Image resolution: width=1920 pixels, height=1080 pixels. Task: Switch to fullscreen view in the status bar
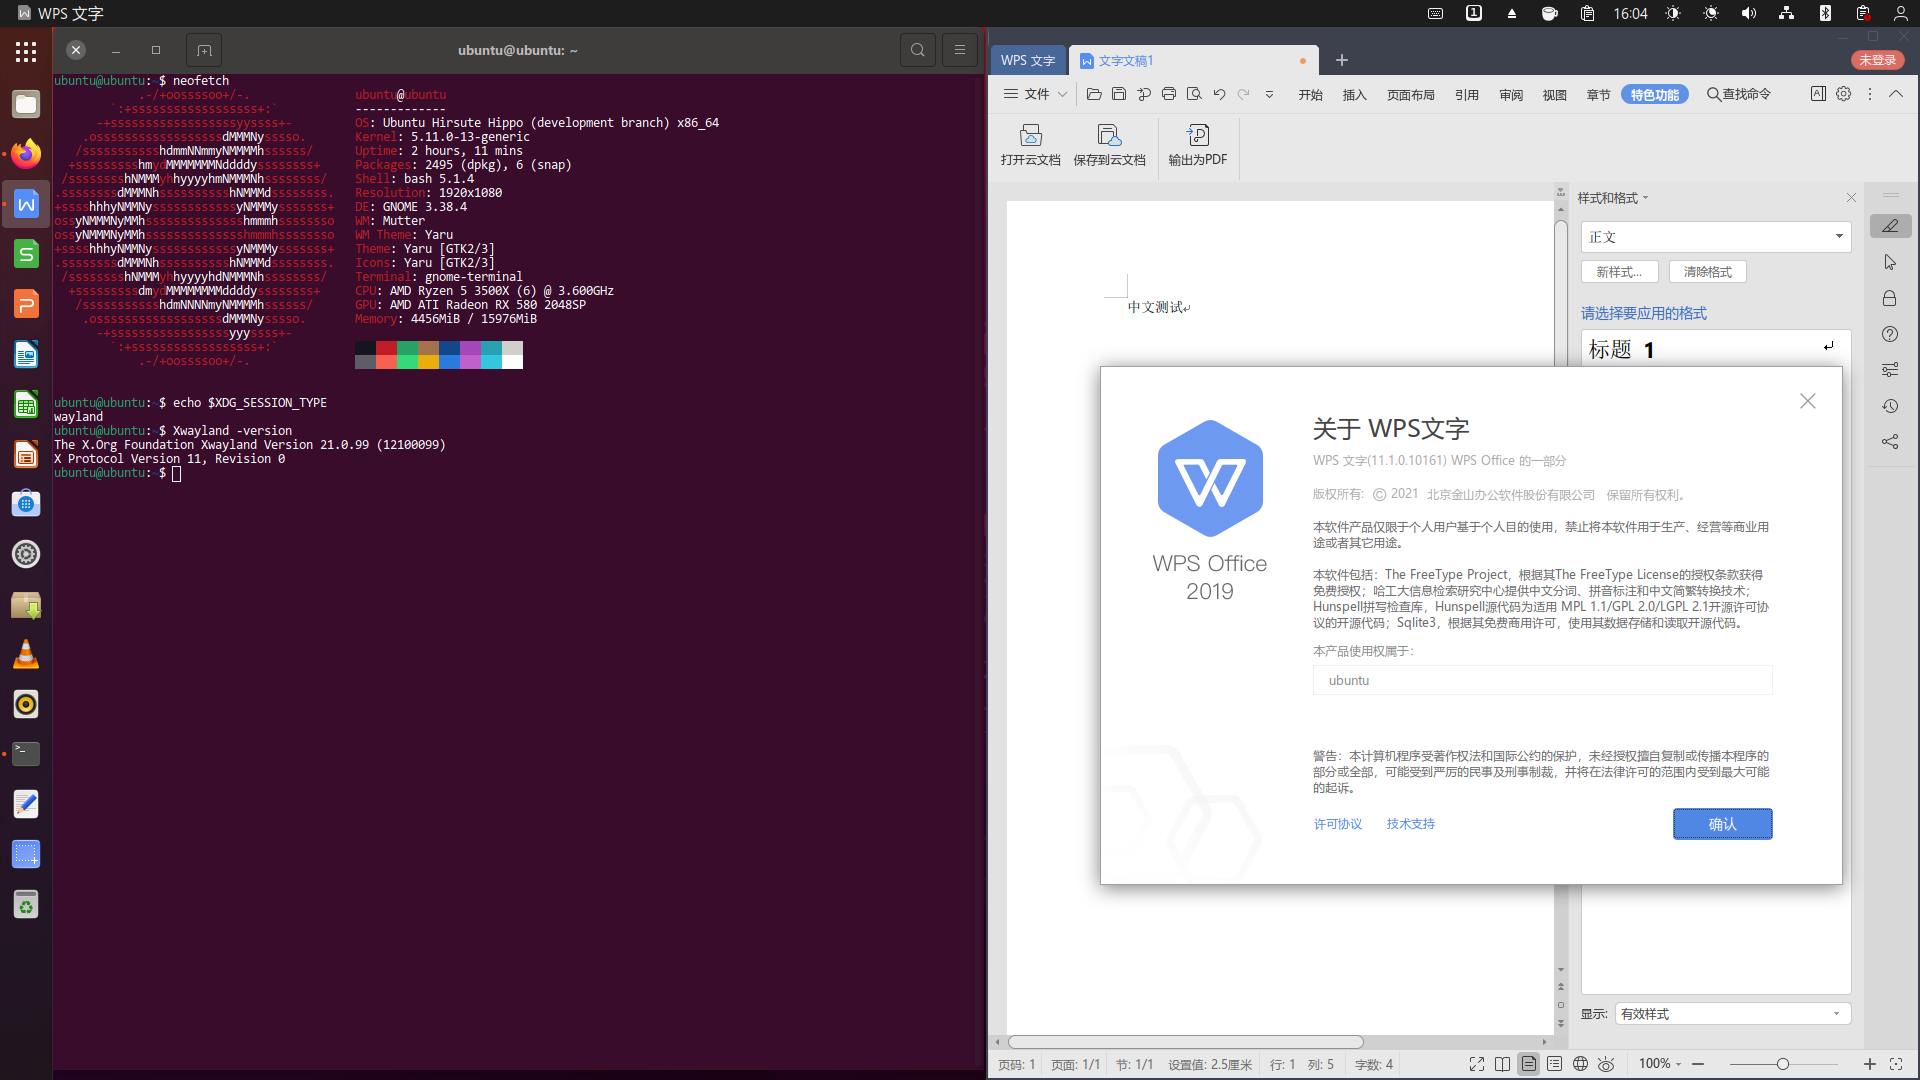point(1477,1064)
